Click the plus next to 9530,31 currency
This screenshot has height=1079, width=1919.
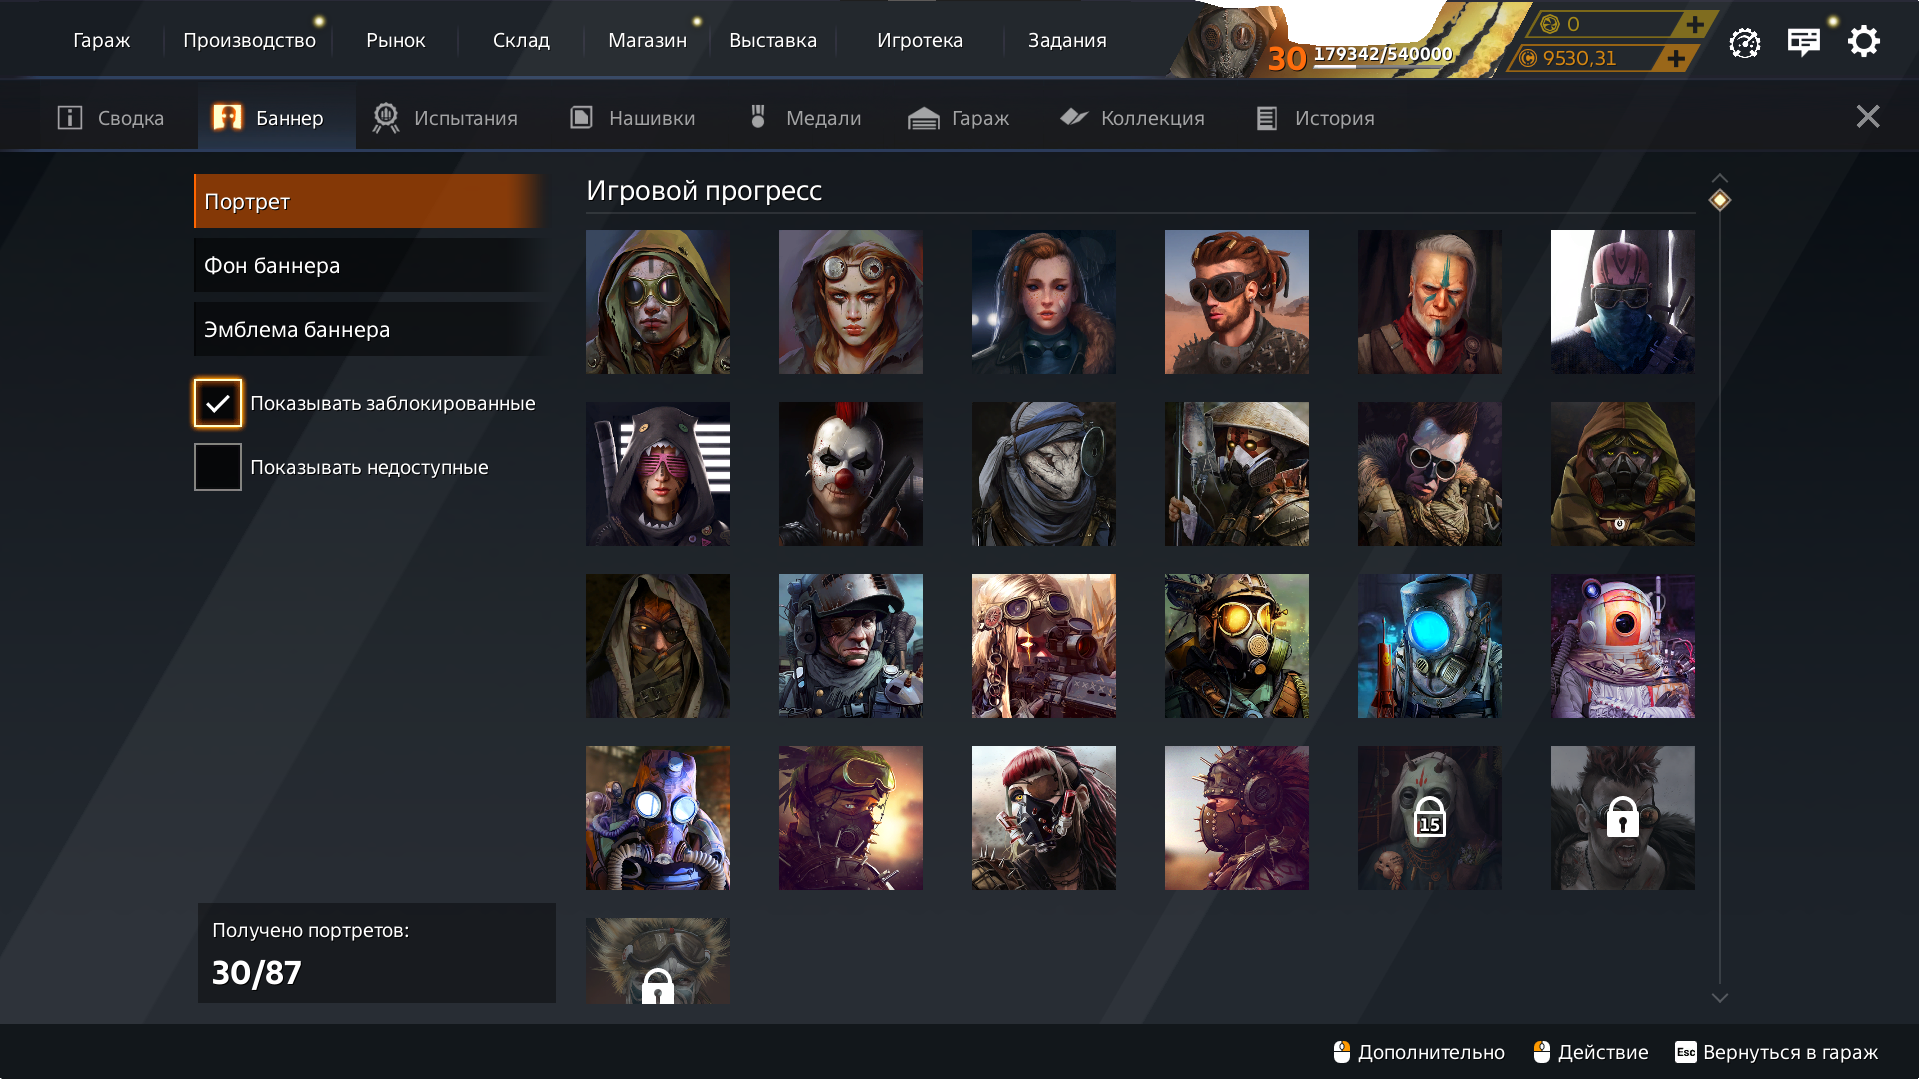(x=1675, y=58)
